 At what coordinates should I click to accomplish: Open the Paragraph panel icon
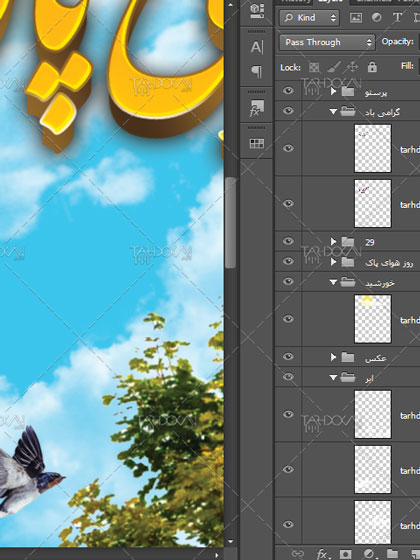[x=257, y=71]
